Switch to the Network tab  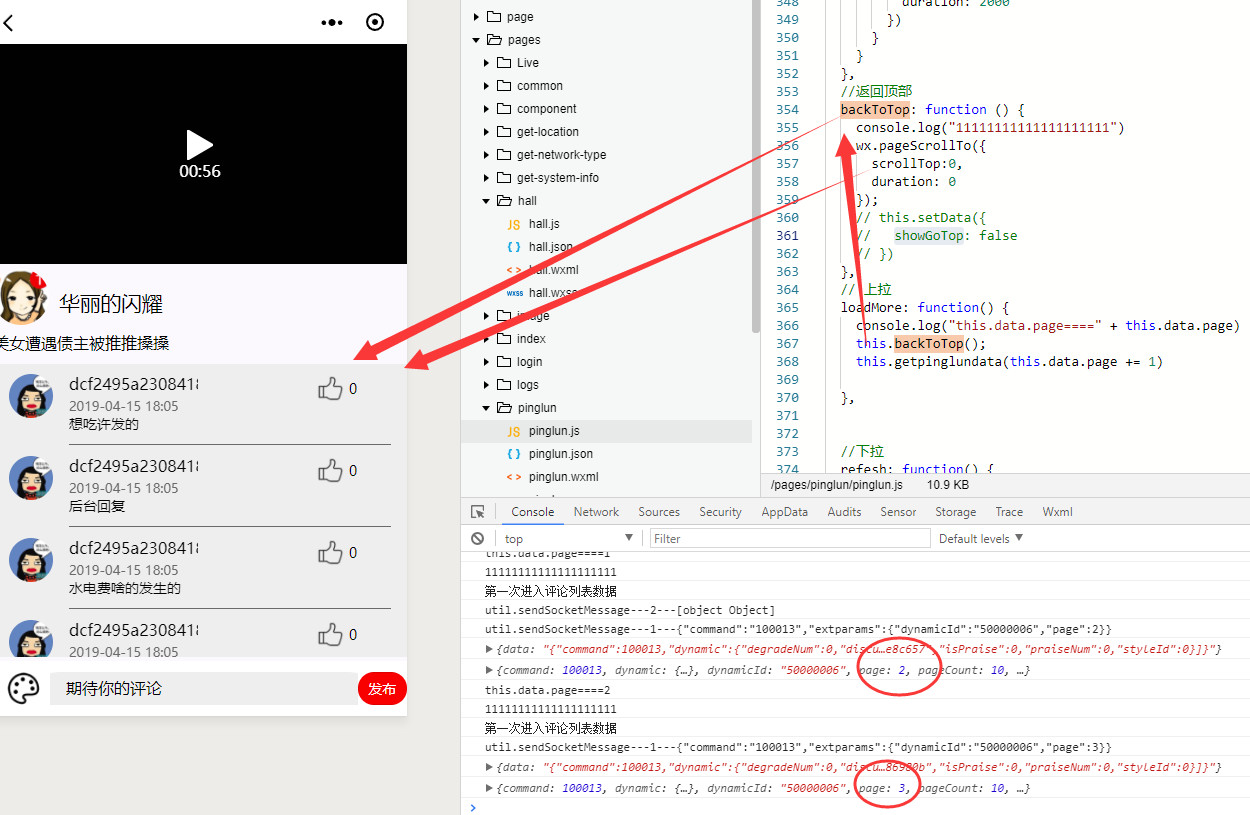click(596, 512)
